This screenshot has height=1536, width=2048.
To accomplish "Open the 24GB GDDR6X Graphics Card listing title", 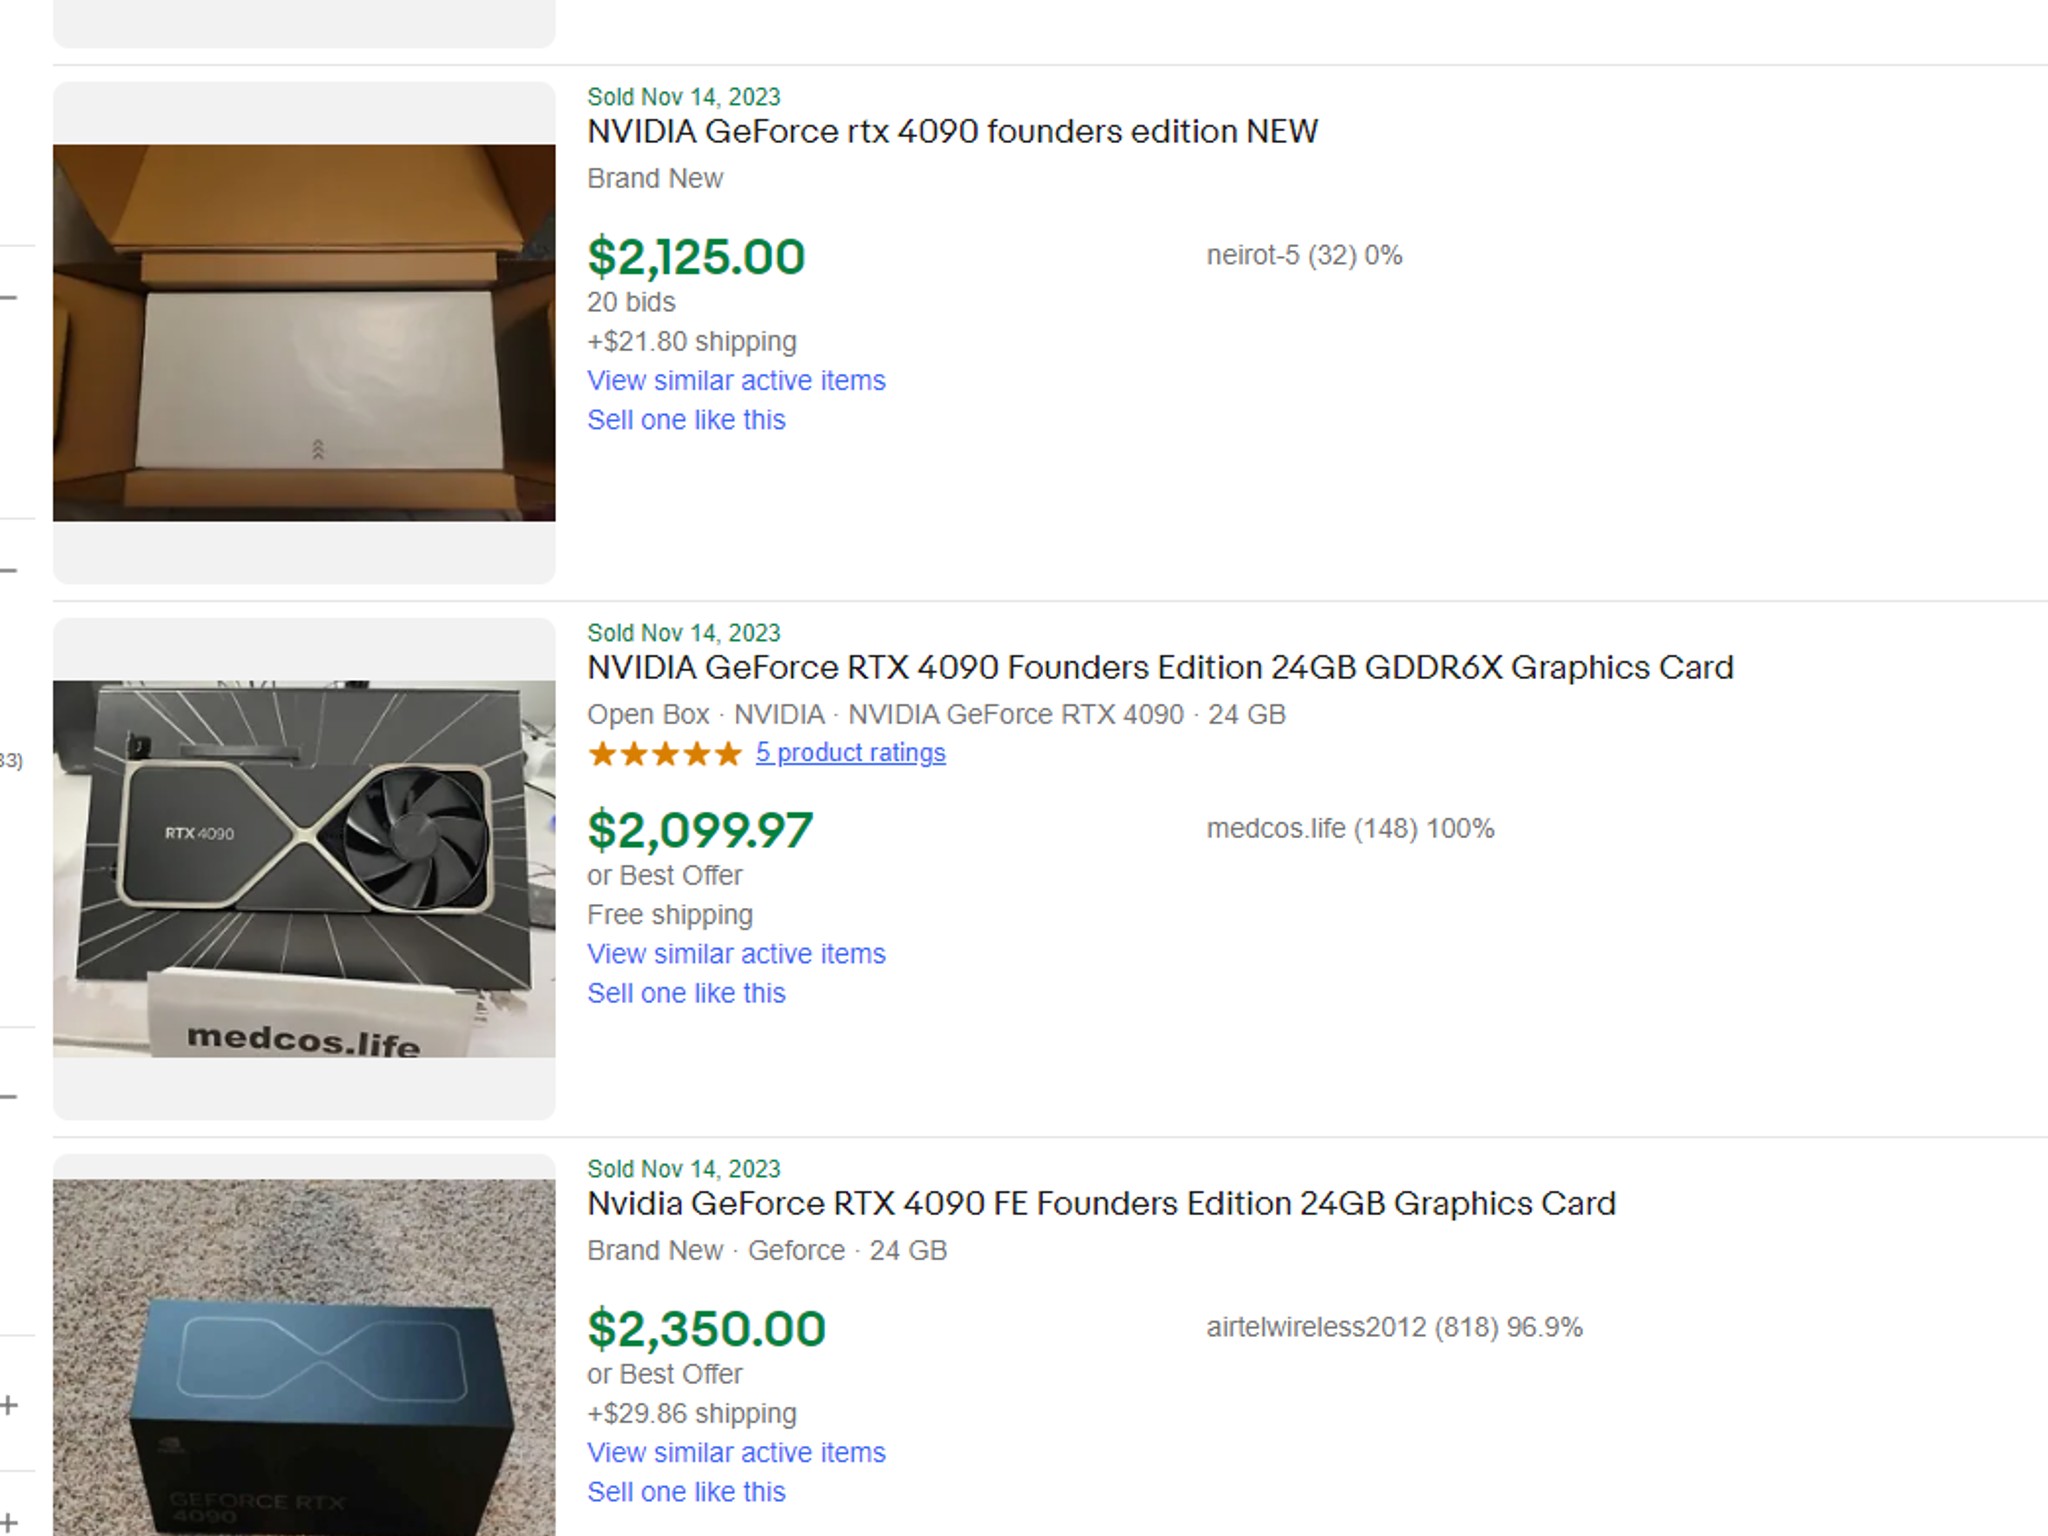I will (1160, 668).
